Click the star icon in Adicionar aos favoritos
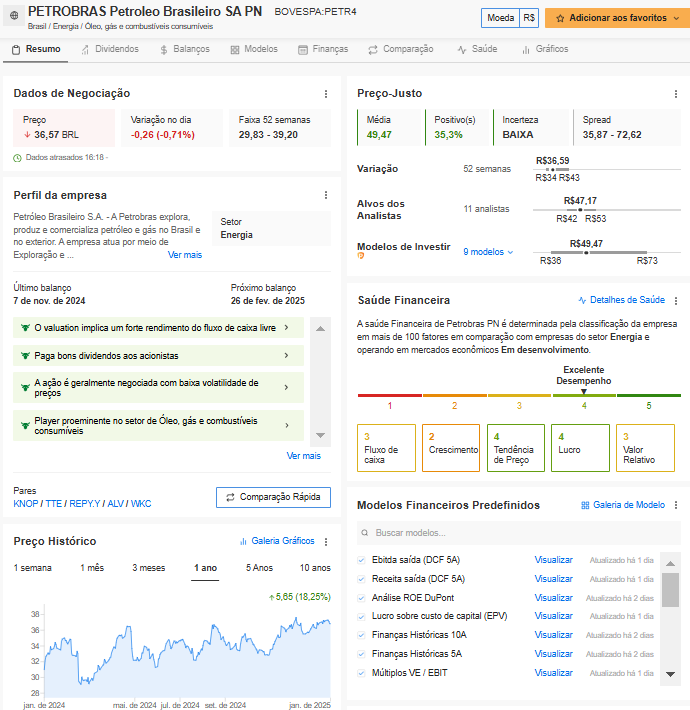This screenshot has height=710, width=690. click(560, 19)
